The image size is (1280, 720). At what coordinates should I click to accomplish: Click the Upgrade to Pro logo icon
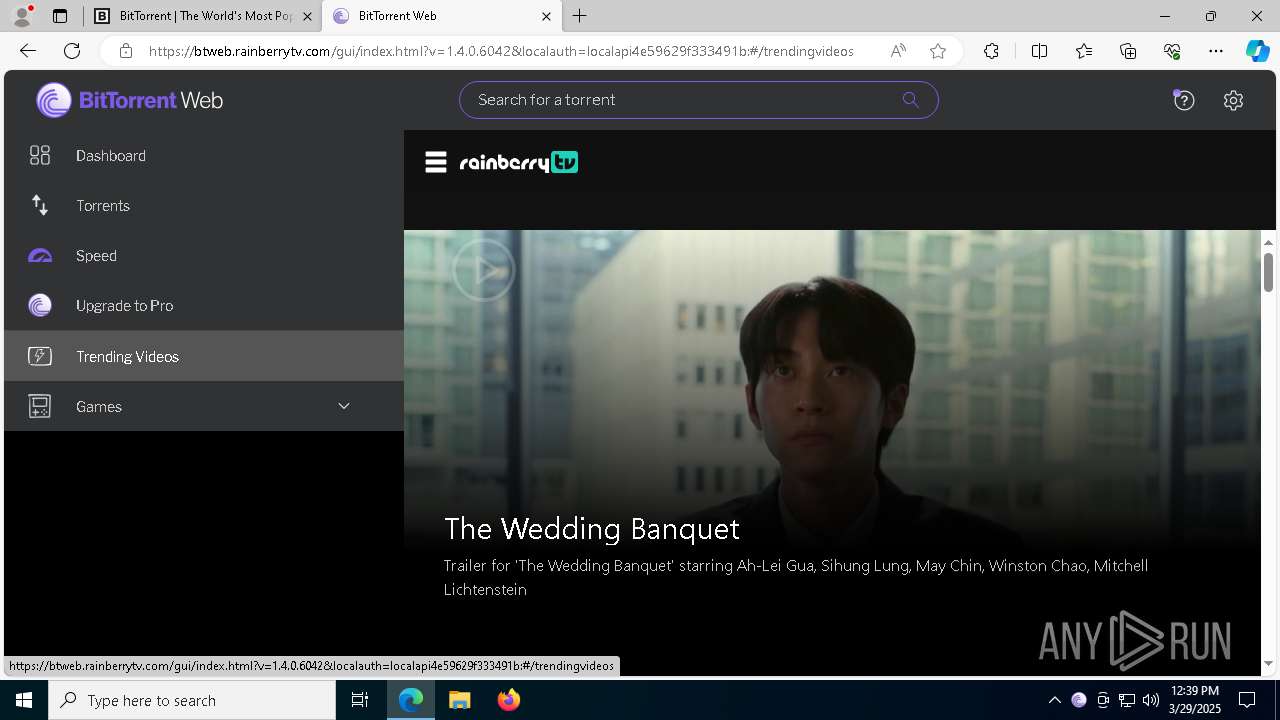(40, 306)
